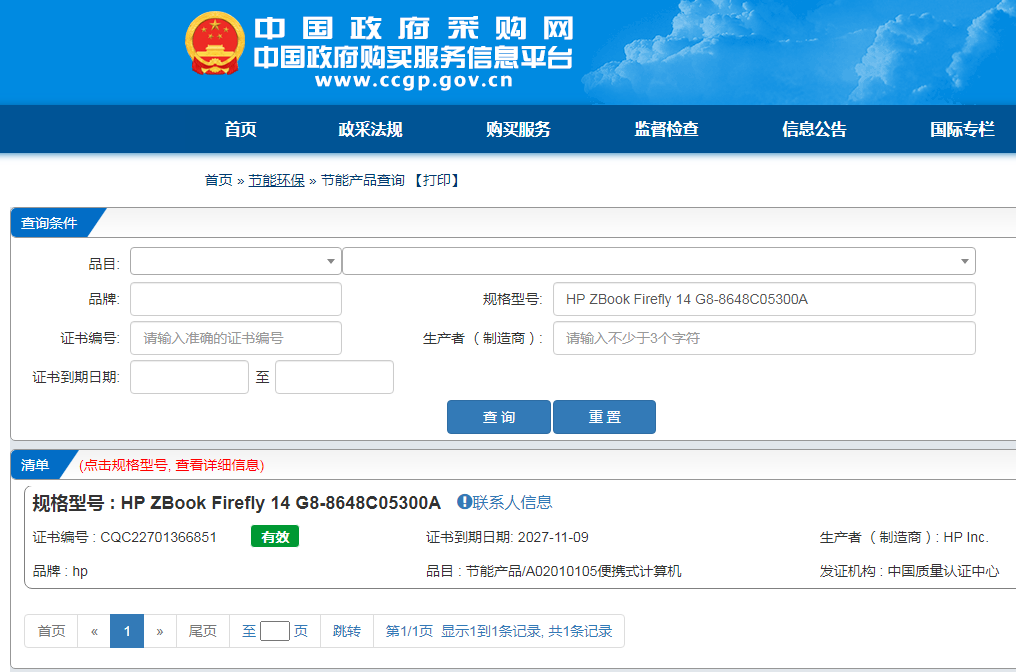This screenshot has width=1016, height=672.
Task: Click 中国质量认证中心 issuing body text
Action: coord(943,571)
